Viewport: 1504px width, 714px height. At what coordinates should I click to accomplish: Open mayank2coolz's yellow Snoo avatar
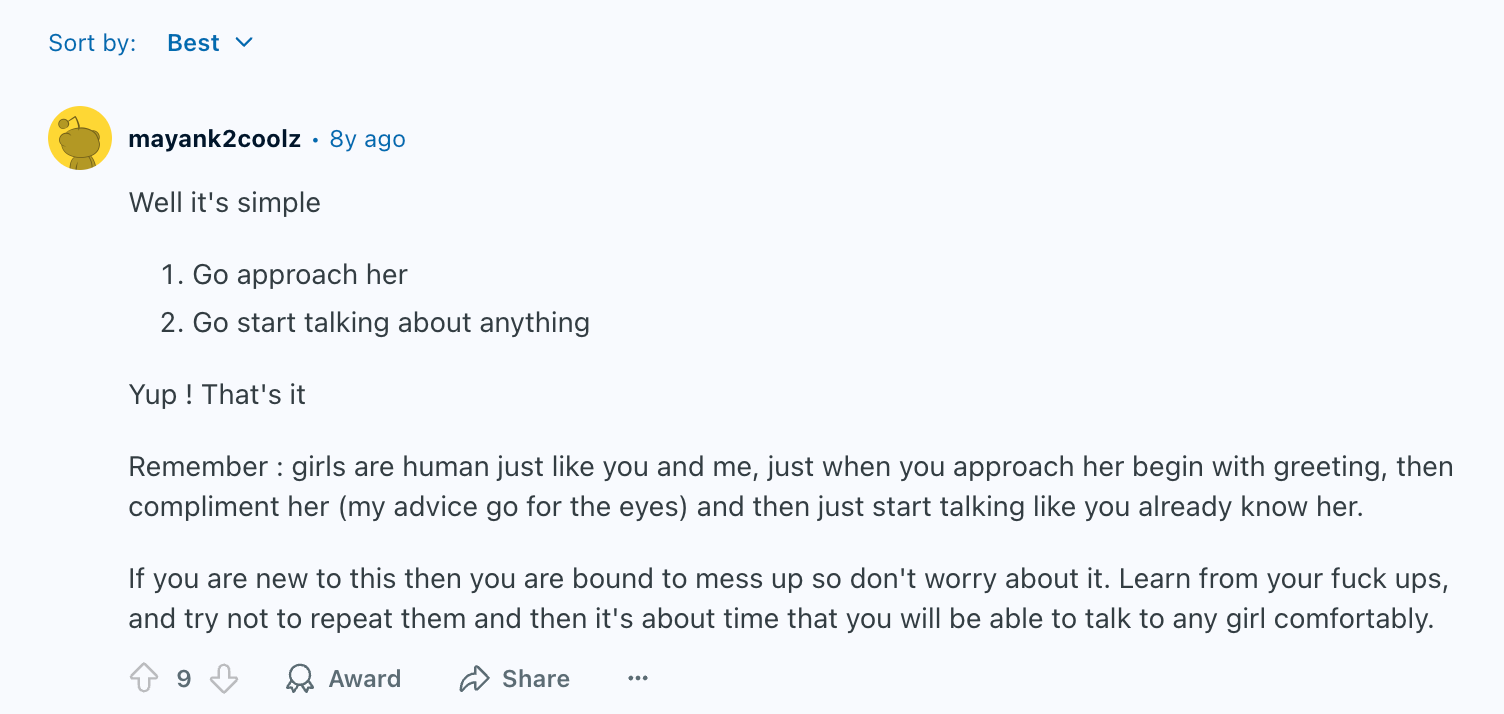[80, 138]
